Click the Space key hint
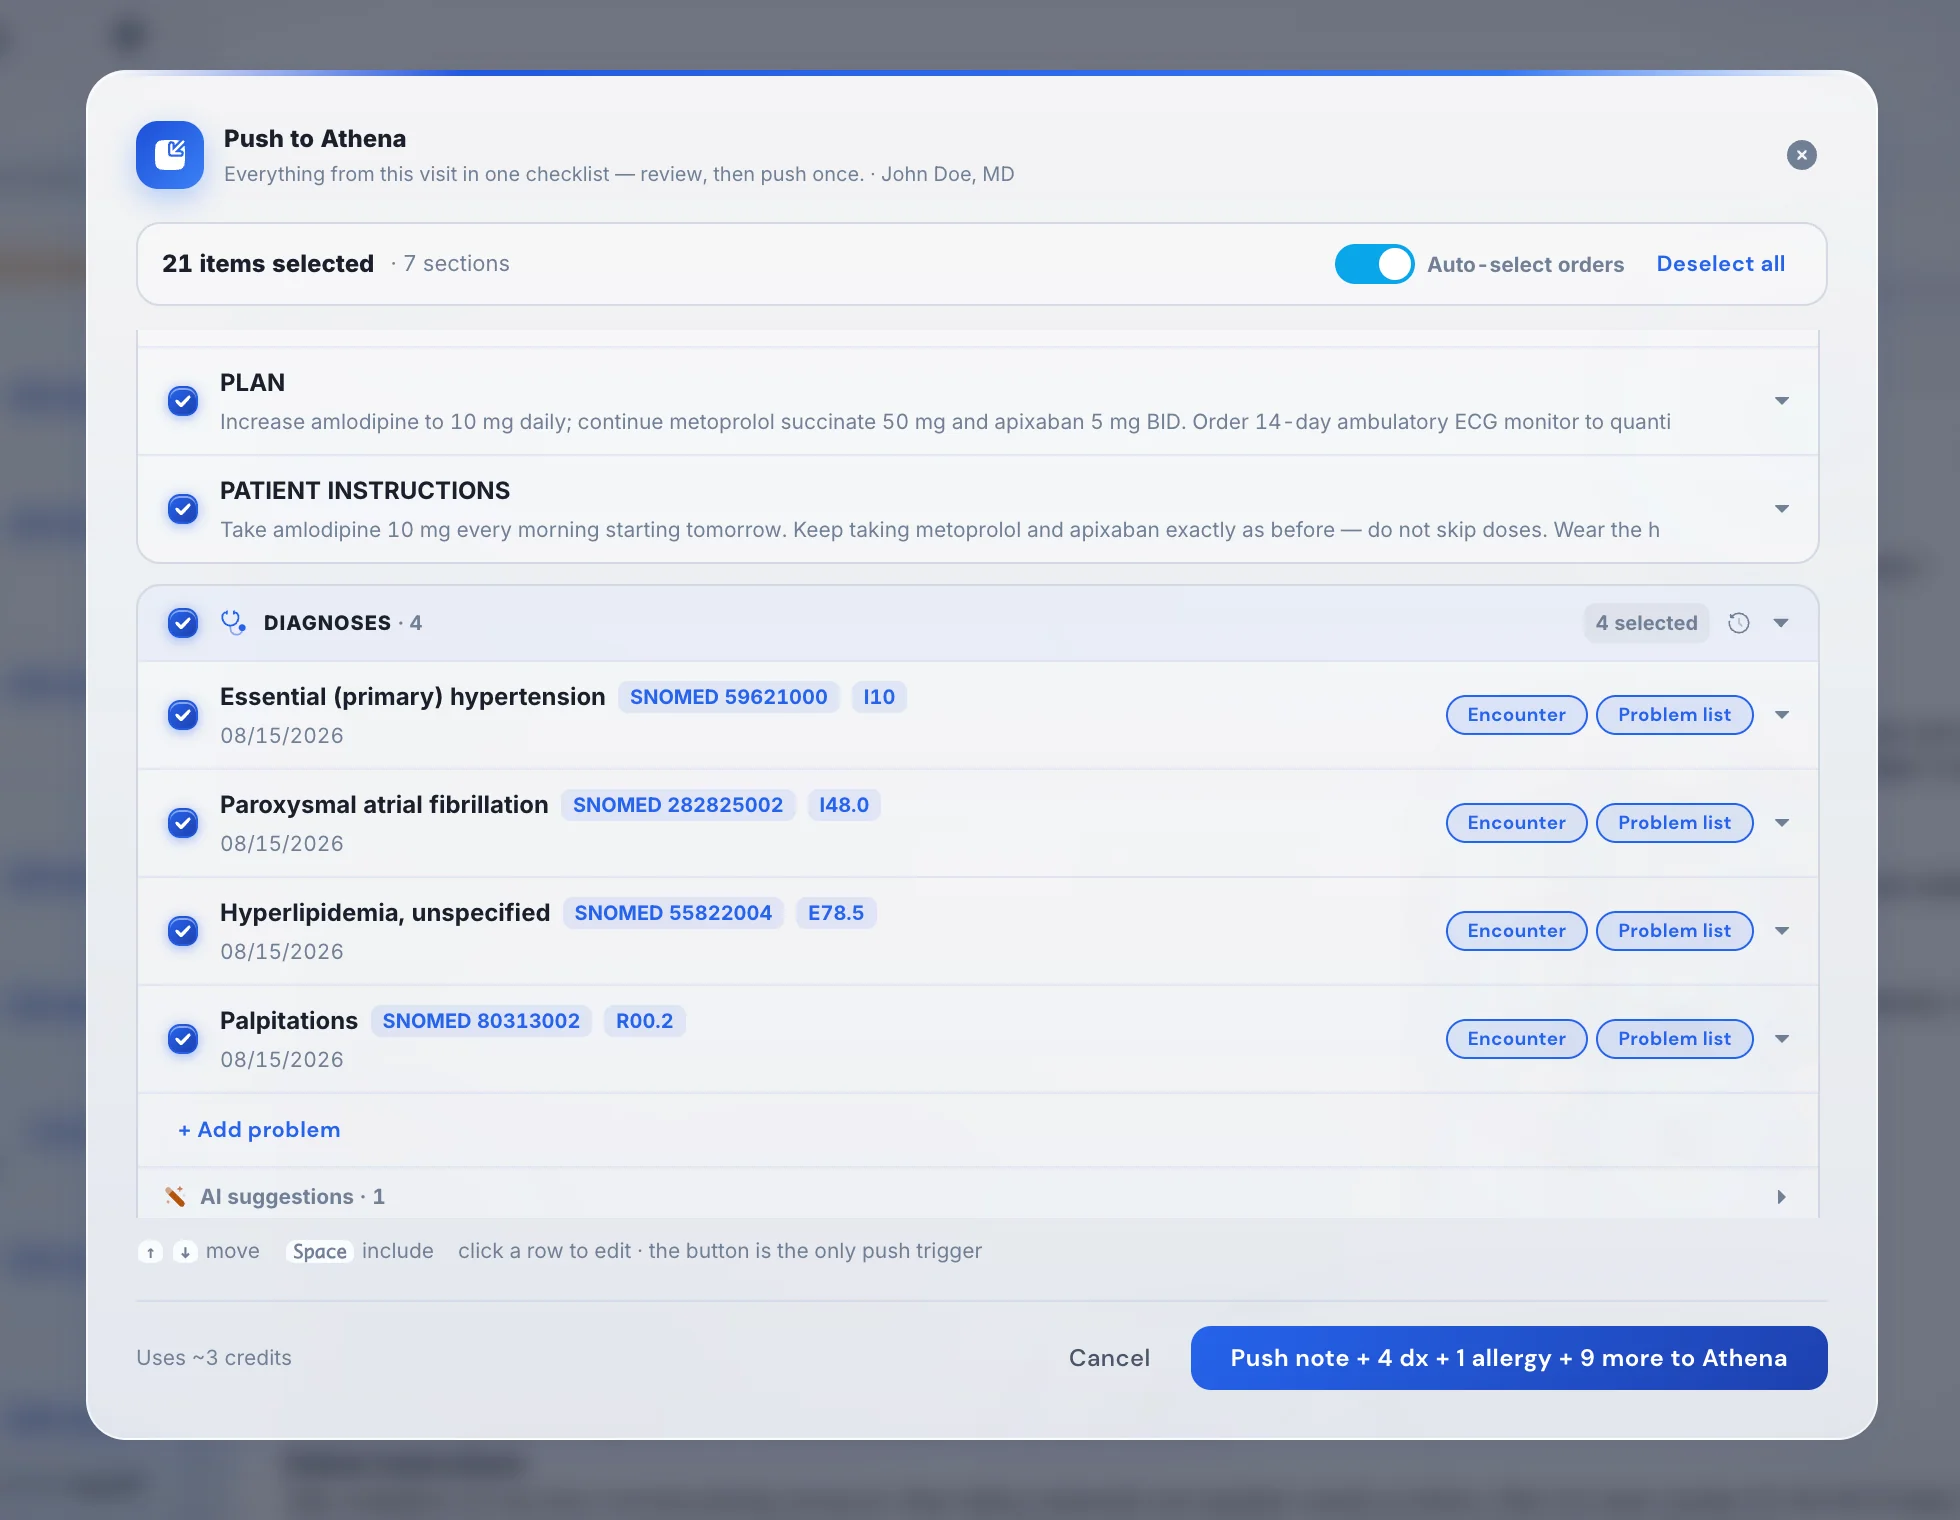 (320, 1252)
